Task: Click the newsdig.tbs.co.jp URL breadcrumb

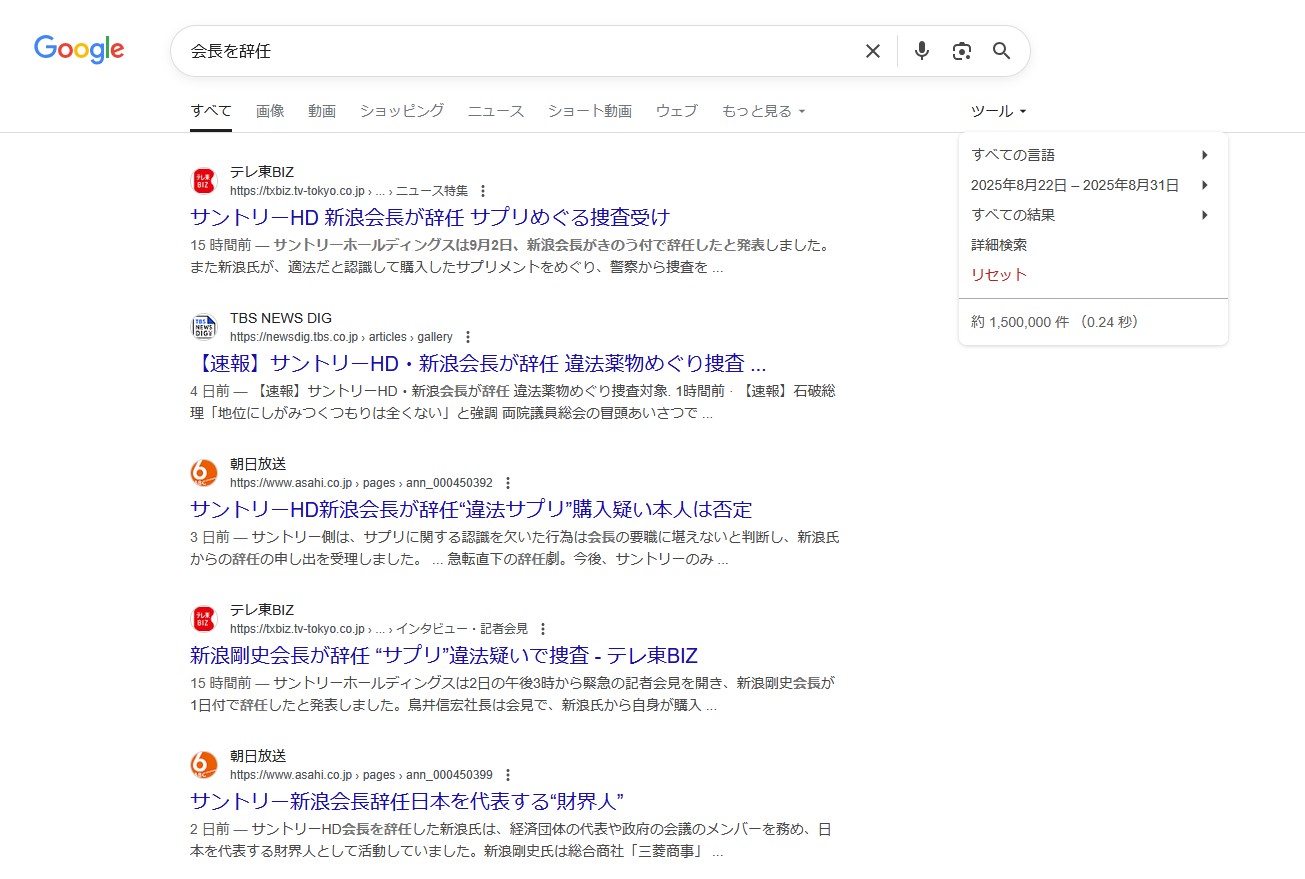Action: point(341,337)
